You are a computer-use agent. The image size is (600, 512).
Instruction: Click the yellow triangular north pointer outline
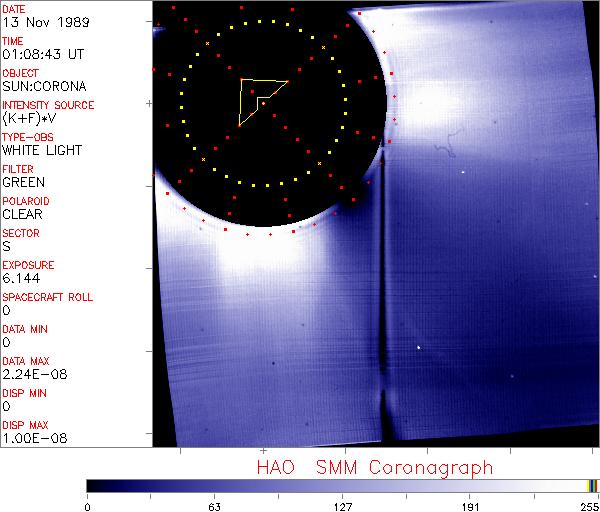(263, 102)
